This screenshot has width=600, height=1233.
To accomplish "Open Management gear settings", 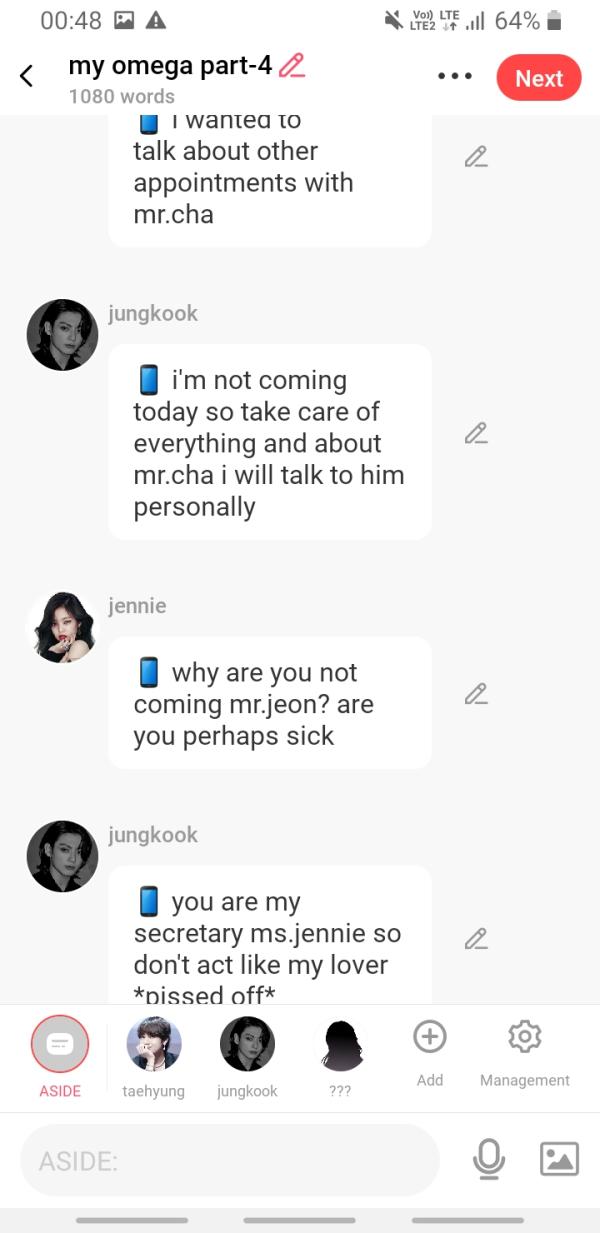I will pos(525,1053).
